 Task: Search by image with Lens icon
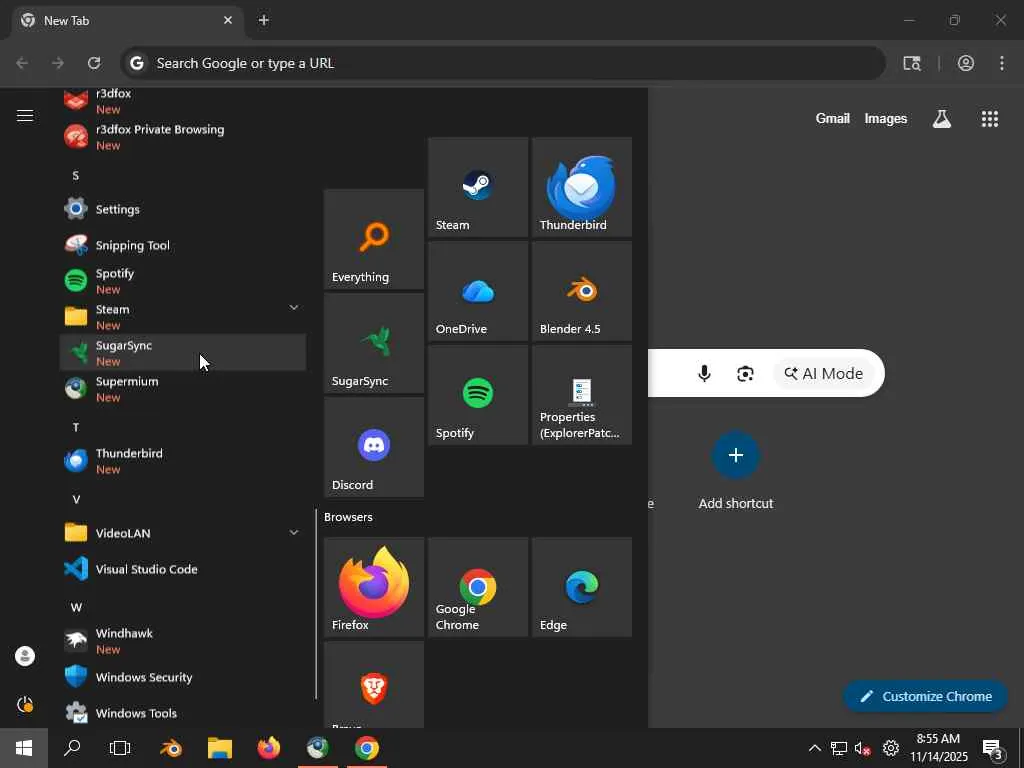(x=745, y=374)
